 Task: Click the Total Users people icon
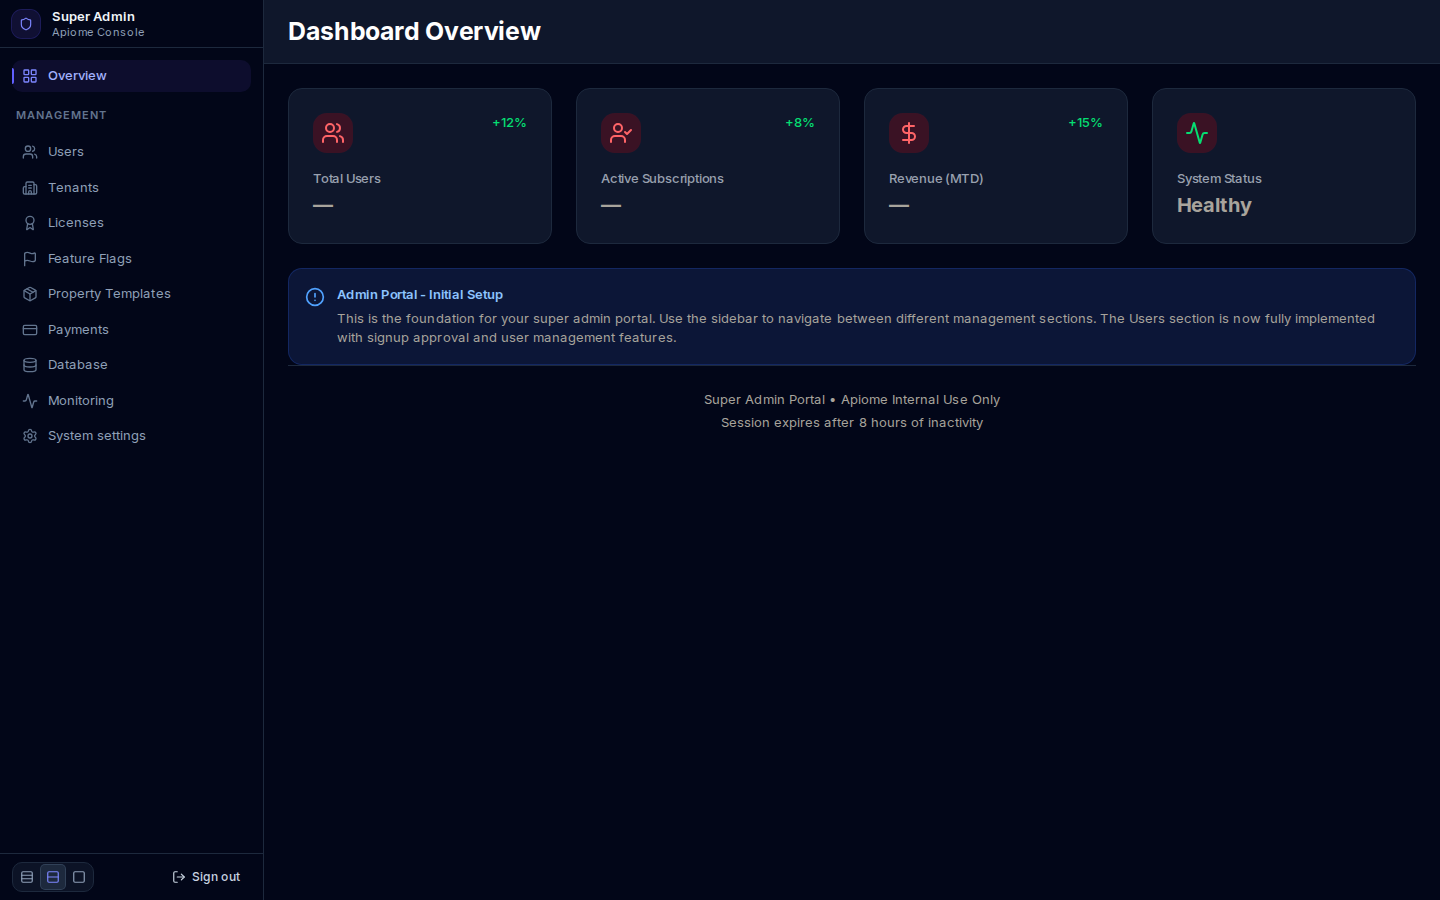pyautogui.click(x=333, y=133)
